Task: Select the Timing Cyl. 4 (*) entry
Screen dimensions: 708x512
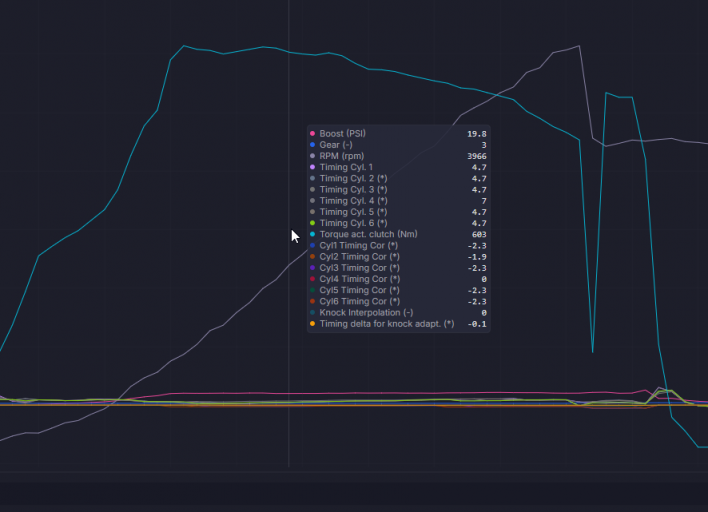Action: tap(398, 201)
